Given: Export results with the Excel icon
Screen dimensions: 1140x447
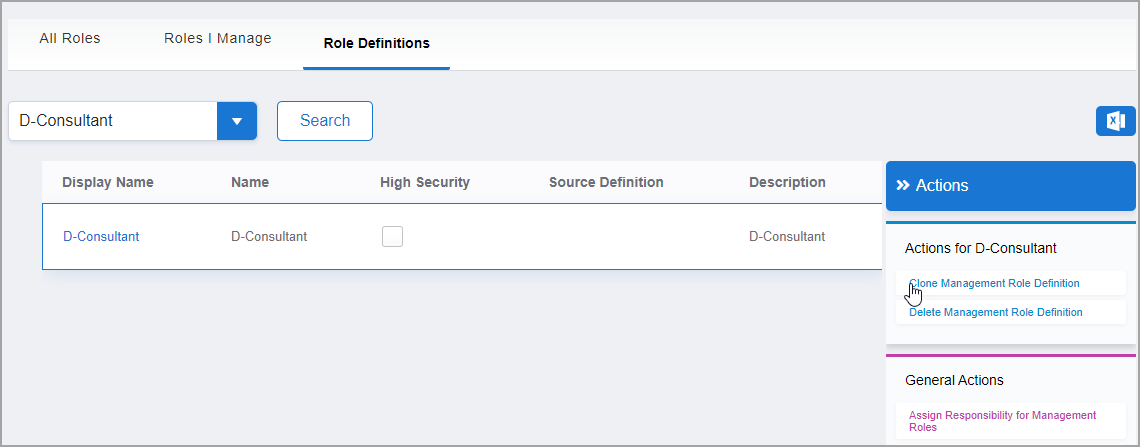Looking at the screenshot, I should (x=1115, y=121).
